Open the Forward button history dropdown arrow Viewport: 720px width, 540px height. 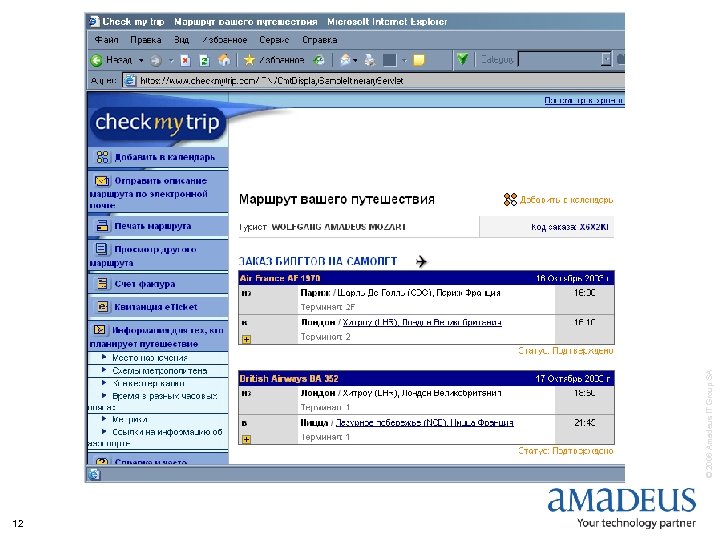click(x=170, y=60)
